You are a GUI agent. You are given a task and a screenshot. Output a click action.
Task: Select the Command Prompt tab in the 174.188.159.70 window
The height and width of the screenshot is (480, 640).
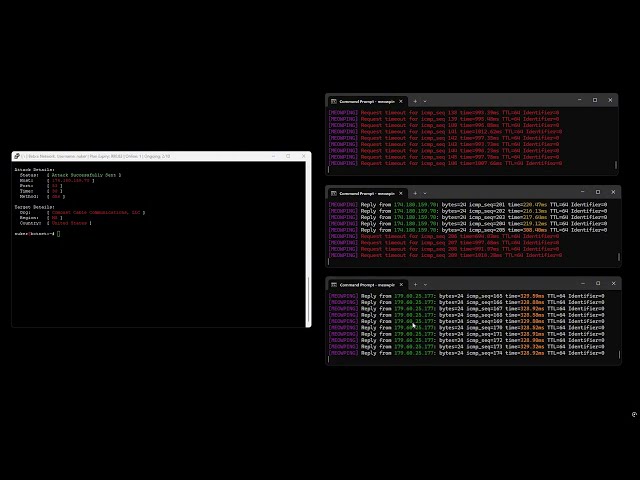(367, 193)
